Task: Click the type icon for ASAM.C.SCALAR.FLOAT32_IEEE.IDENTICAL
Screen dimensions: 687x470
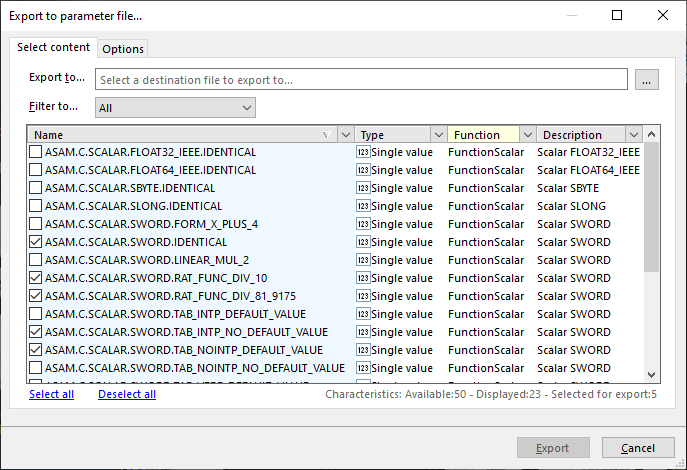Action: [363, 152]
